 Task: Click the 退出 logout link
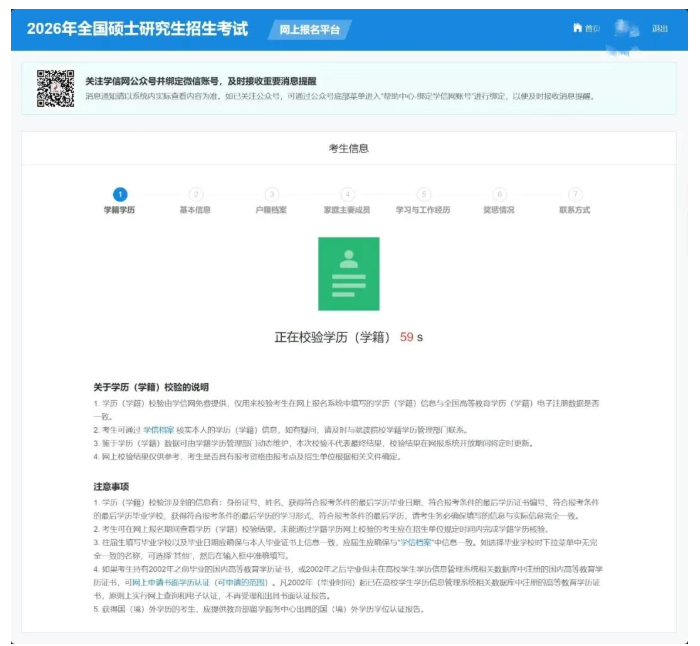tap(660, 28)
